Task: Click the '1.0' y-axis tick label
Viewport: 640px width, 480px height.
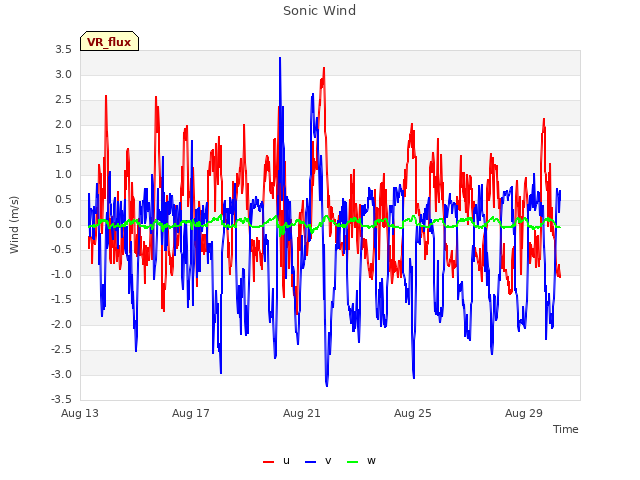Action: pyautogui.click(x=64, y=175)
